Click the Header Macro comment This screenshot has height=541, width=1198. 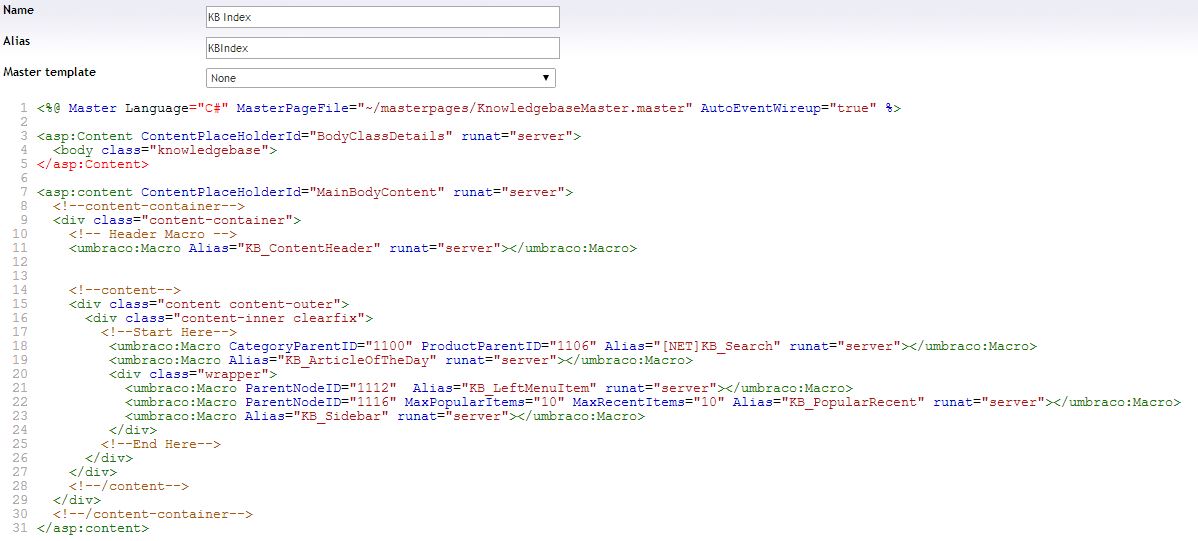click(153, 234)
